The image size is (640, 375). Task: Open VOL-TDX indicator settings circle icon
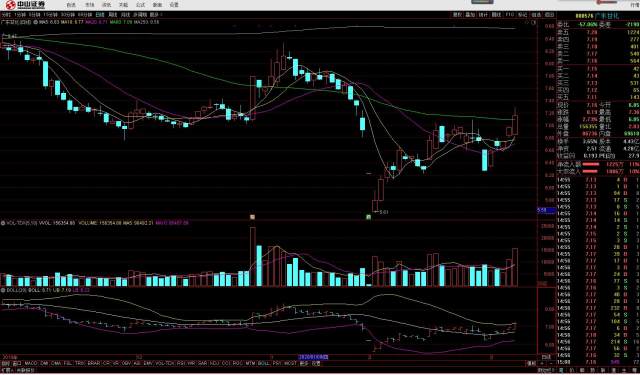click(3, 223)
